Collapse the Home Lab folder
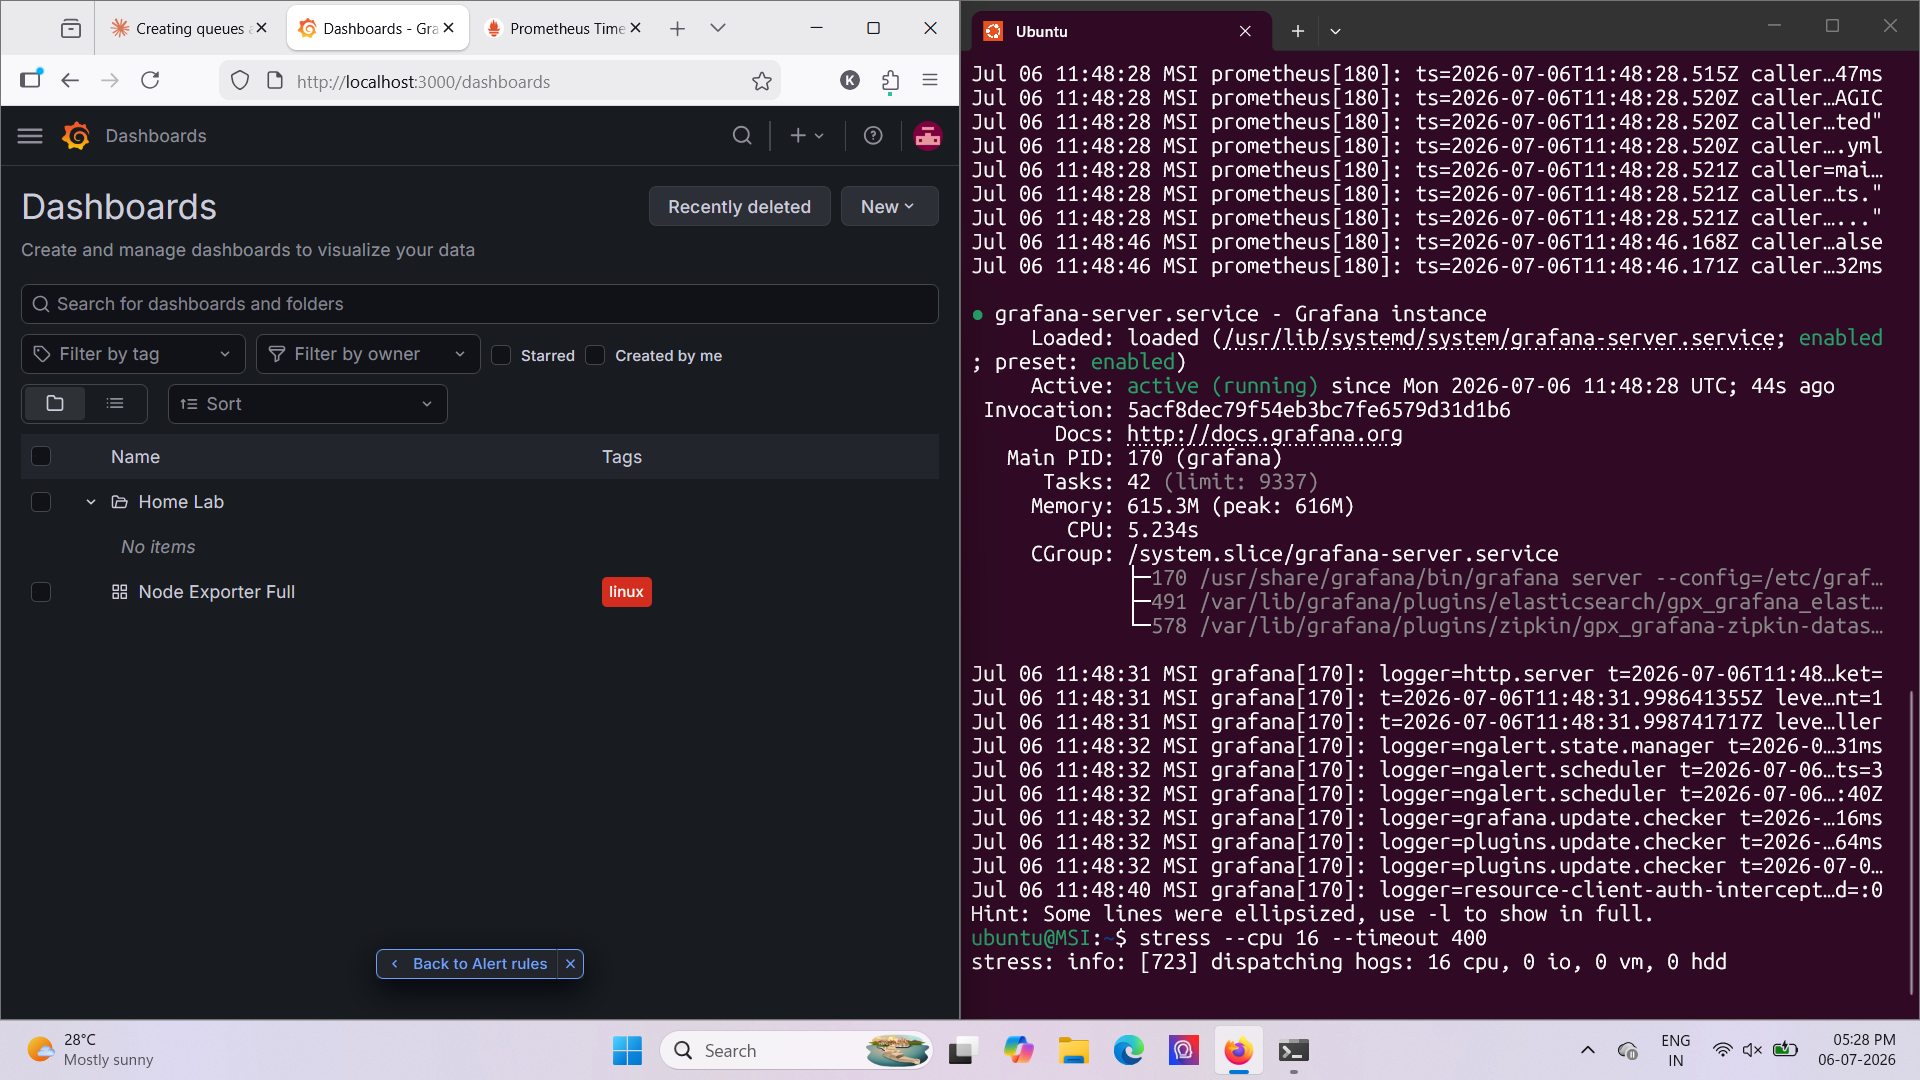The image size is (1920, 1080). [91, 502]
